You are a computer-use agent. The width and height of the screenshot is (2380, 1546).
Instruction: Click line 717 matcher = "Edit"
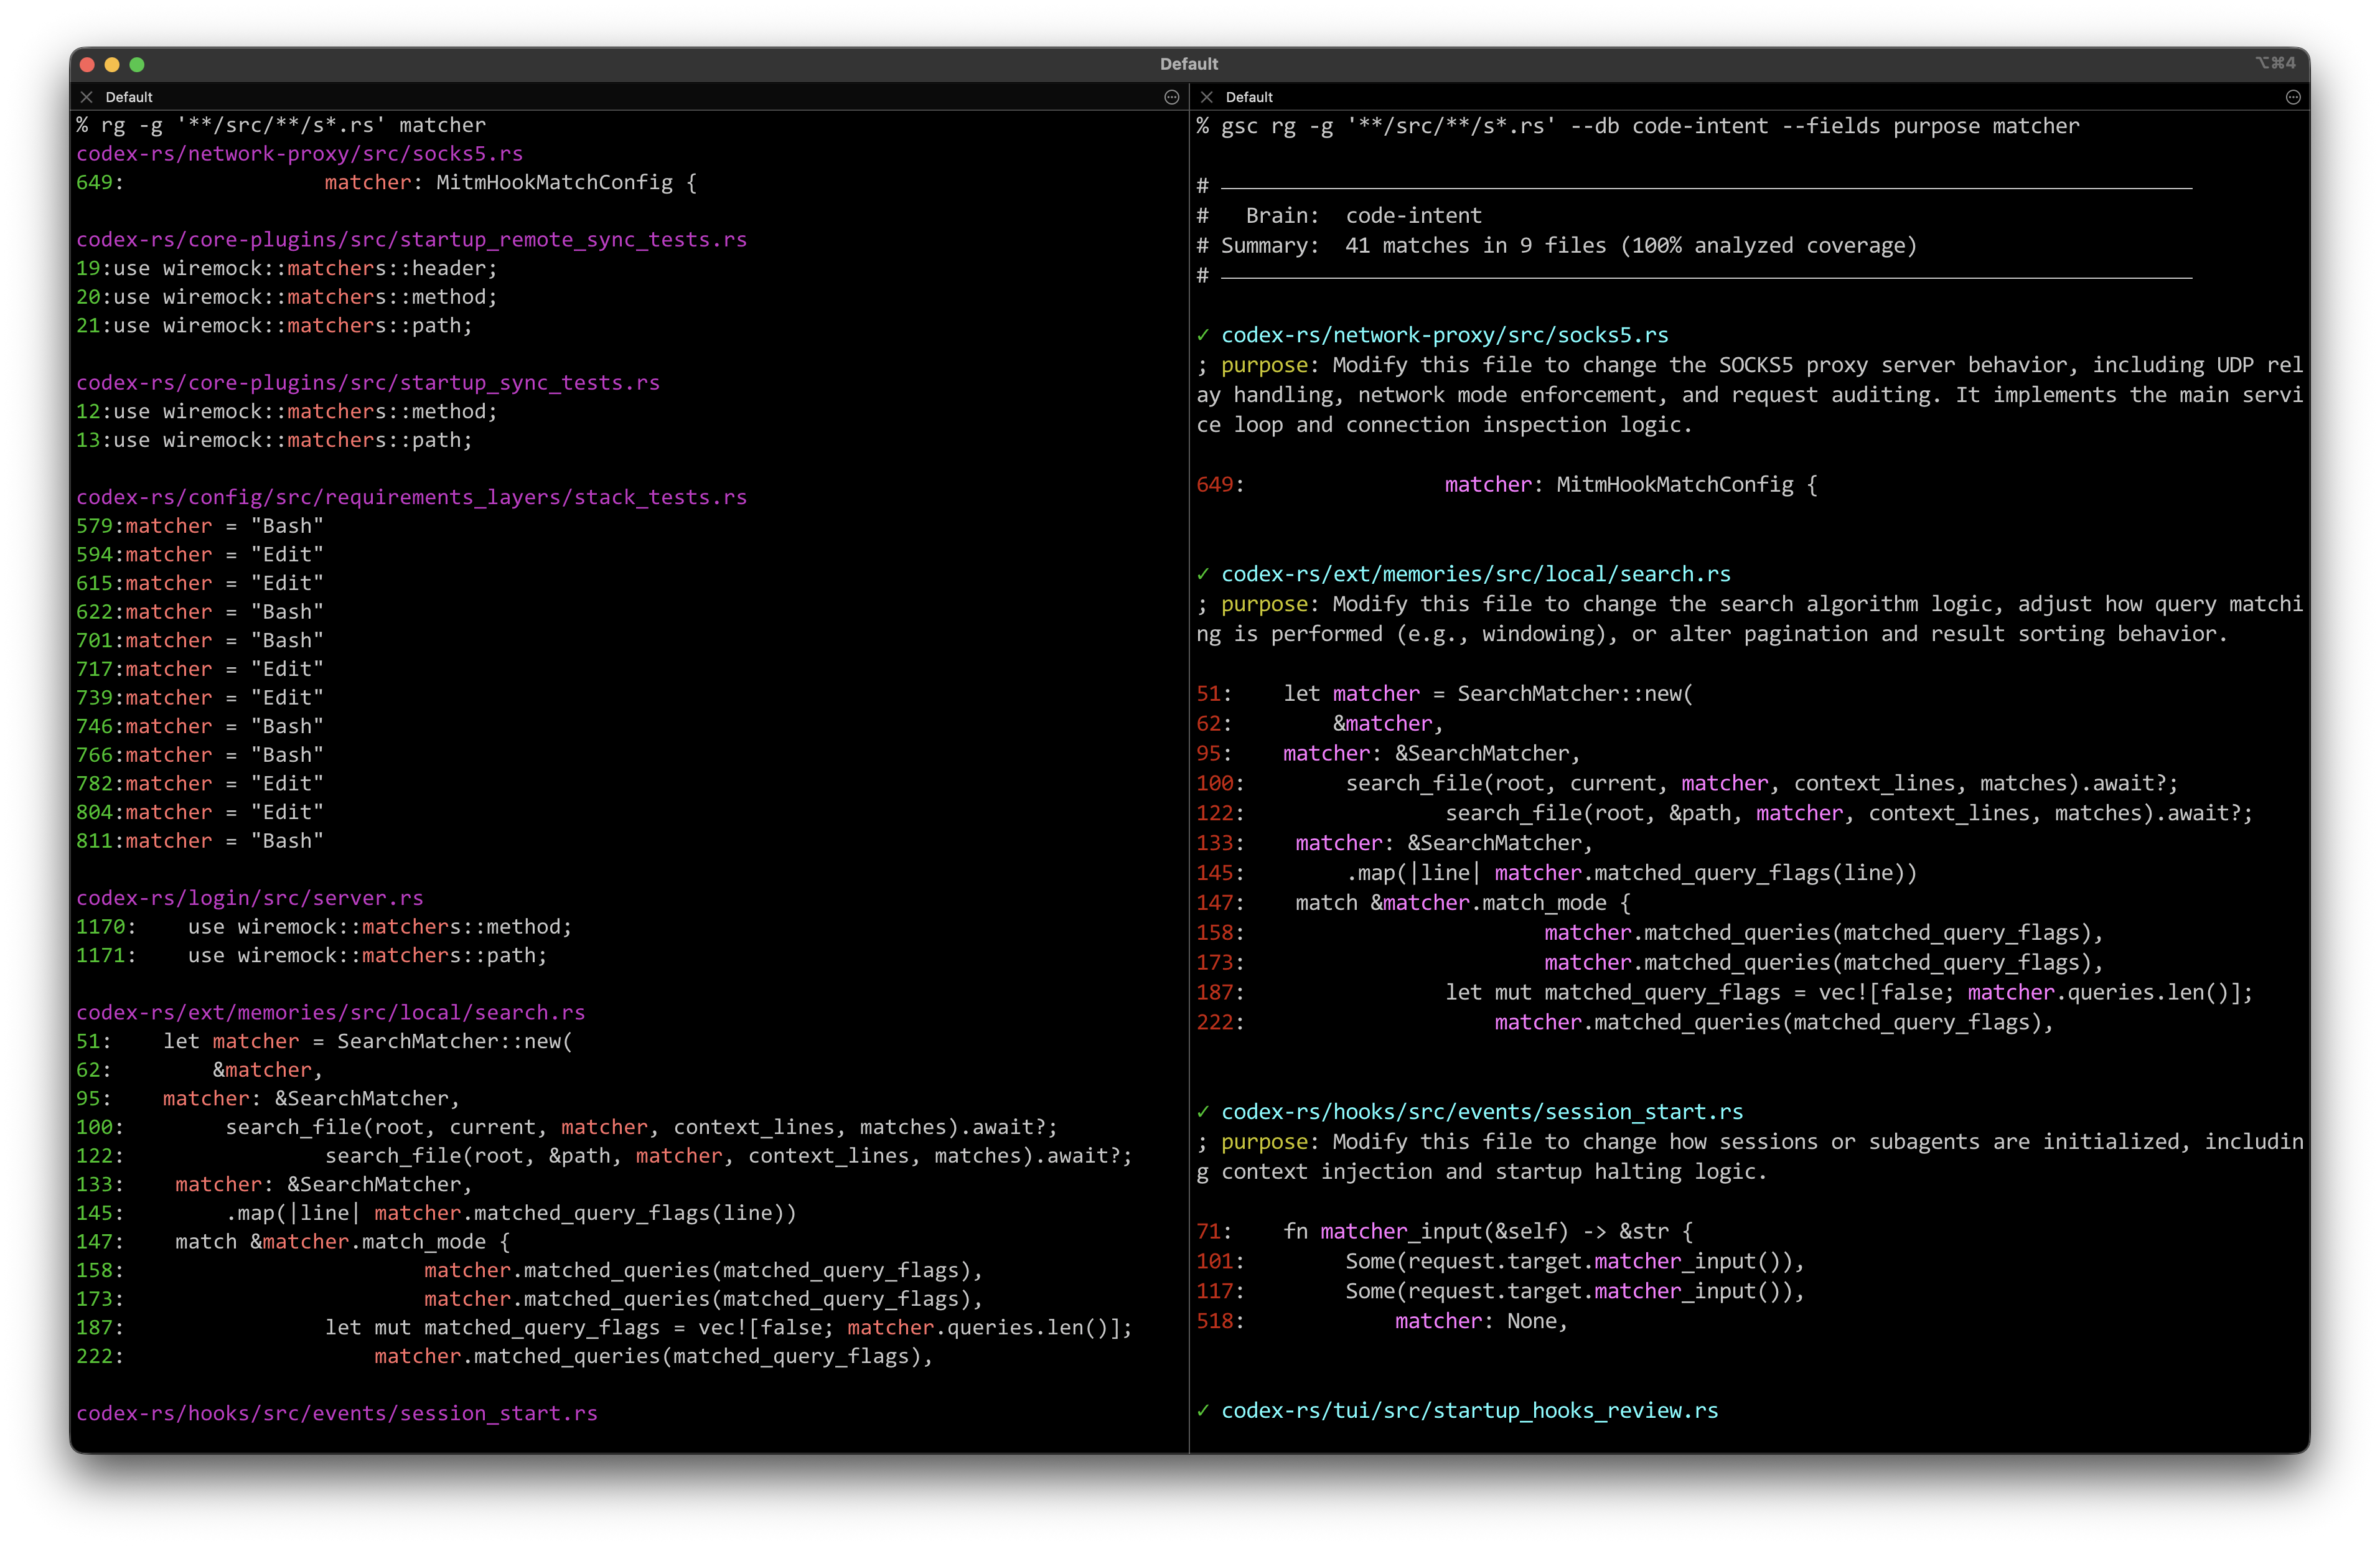(x=200, y=669)
